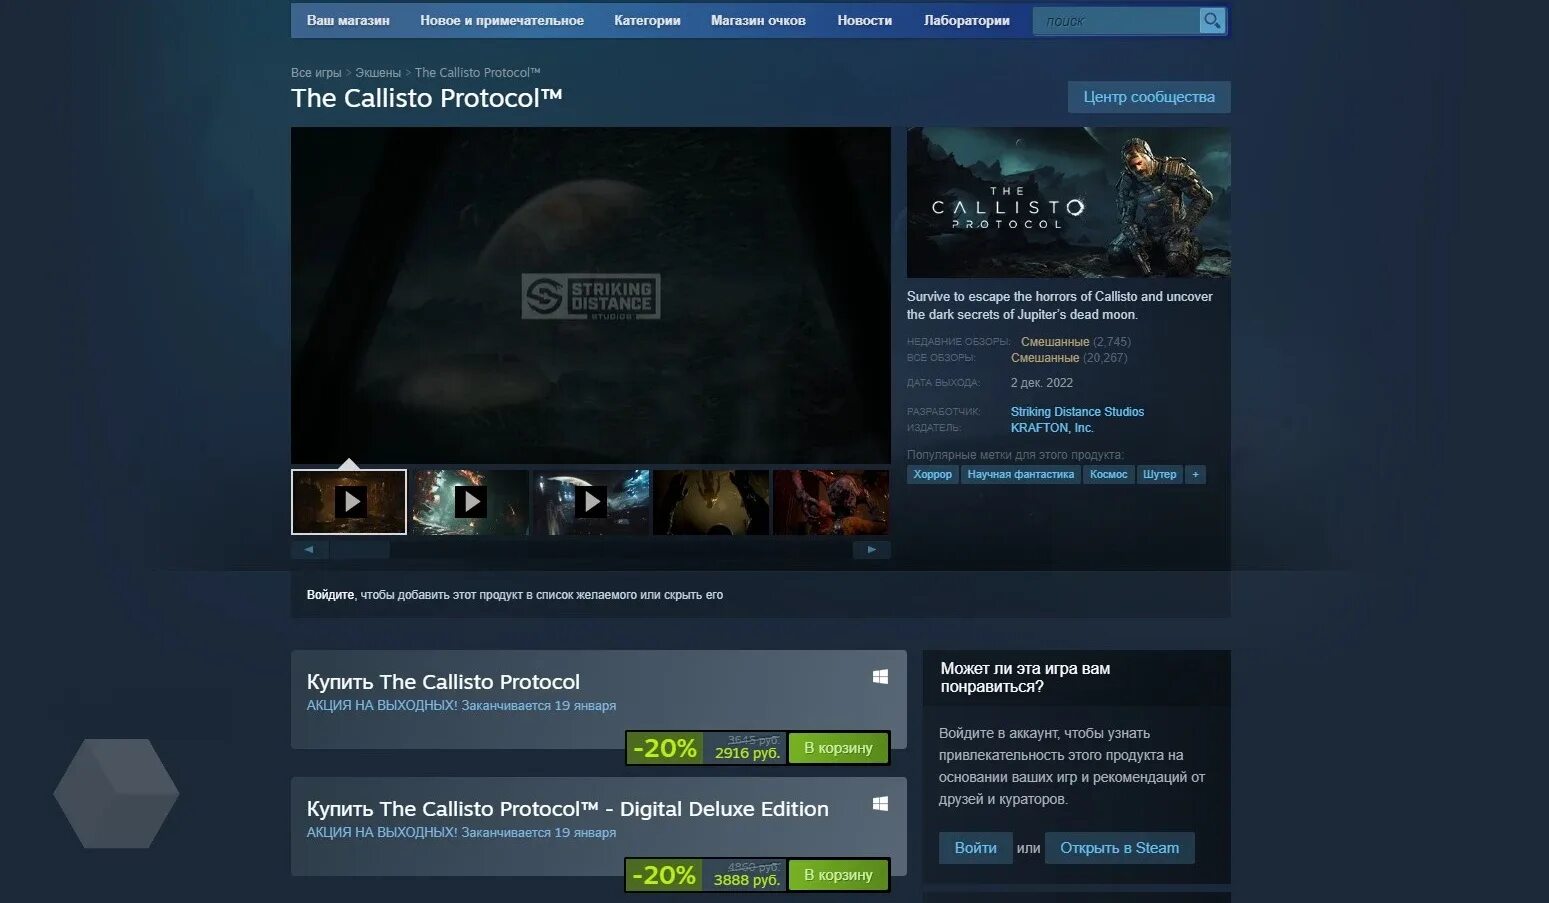Focus the поиск search field
Image resolution: width=1549 pixels, height=903 pixels.
(1116, 21)
